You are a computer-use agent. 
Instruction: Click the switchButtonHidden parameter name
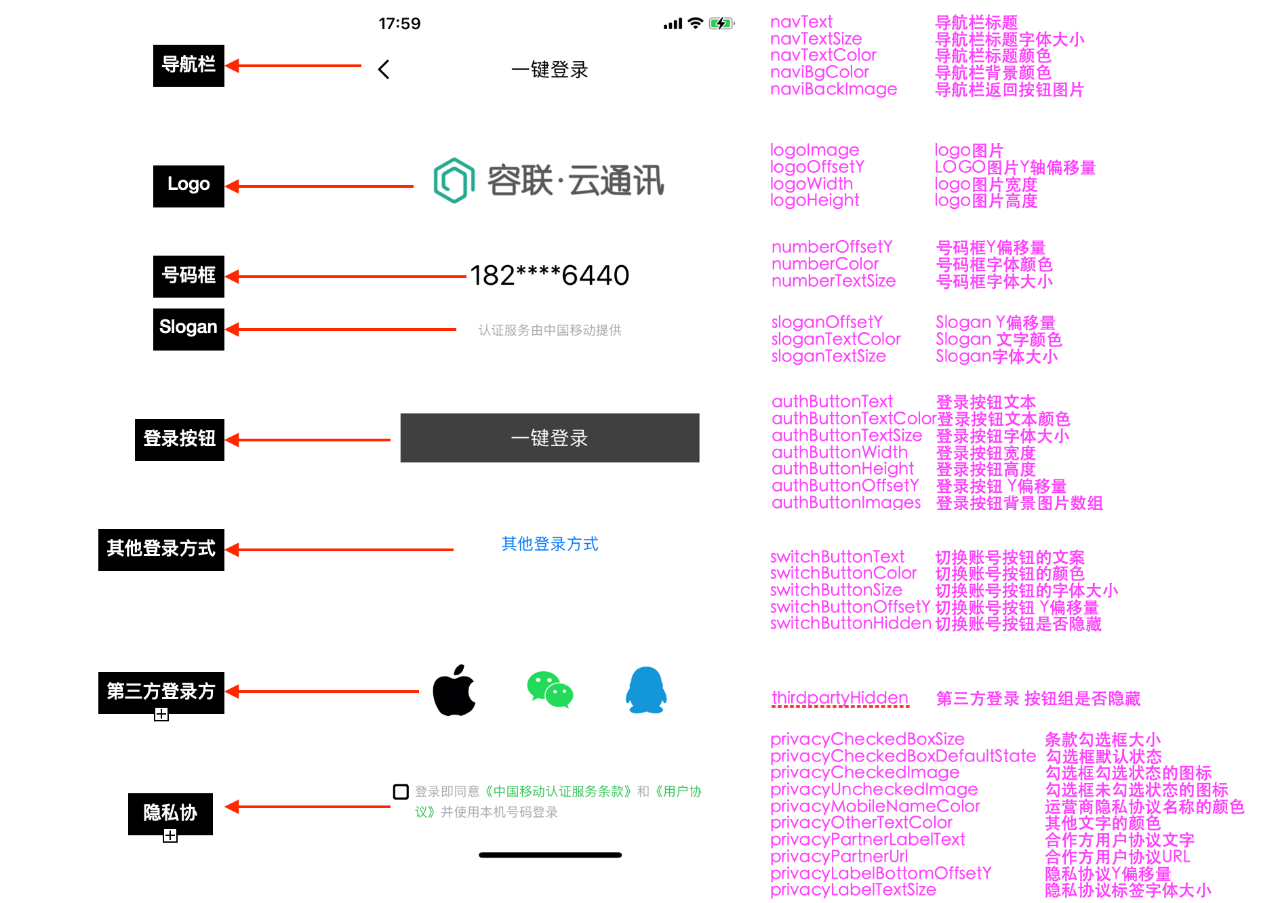click(x=851, y=623)
